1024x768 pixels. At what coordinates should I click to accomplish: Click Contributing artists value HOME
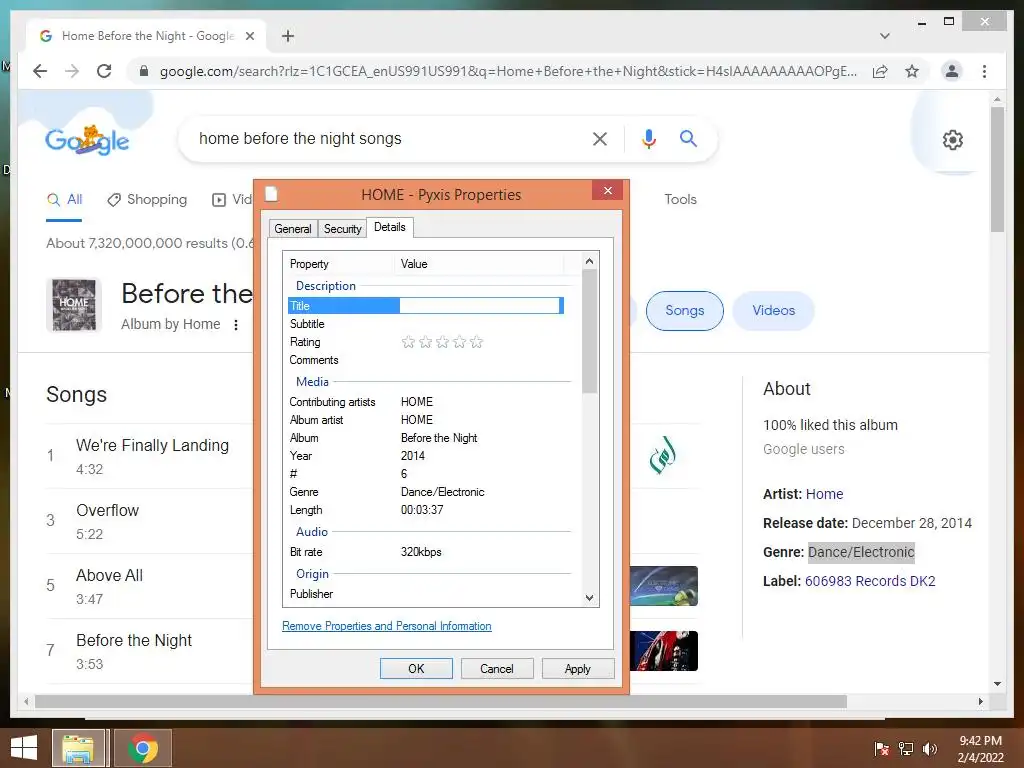[417, 402]
